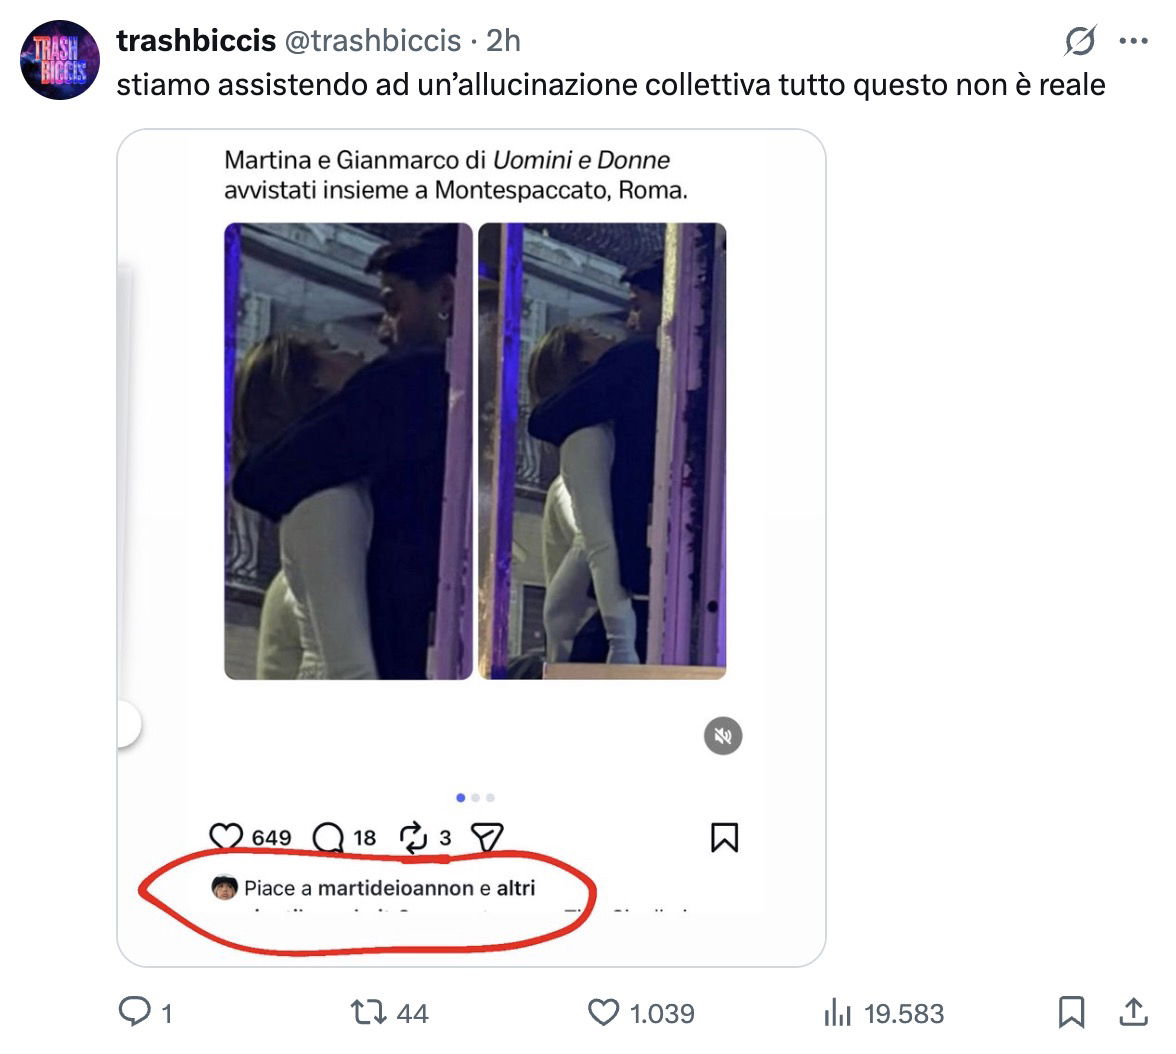The height and width of the screenshot is (1054, 1176).
Task: Open the right photo of the couple
Action: (x=602, y=450)
